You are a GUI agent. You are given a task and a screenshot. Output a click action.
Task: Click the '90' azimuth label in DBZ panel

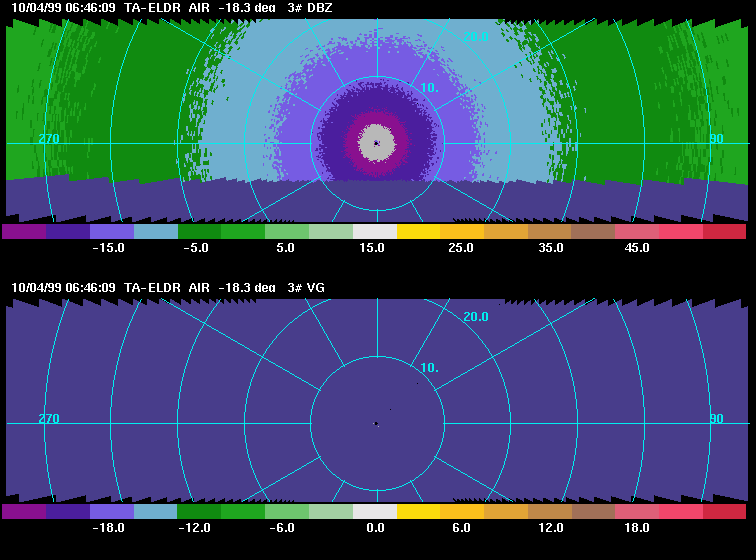tap(716, 139)
